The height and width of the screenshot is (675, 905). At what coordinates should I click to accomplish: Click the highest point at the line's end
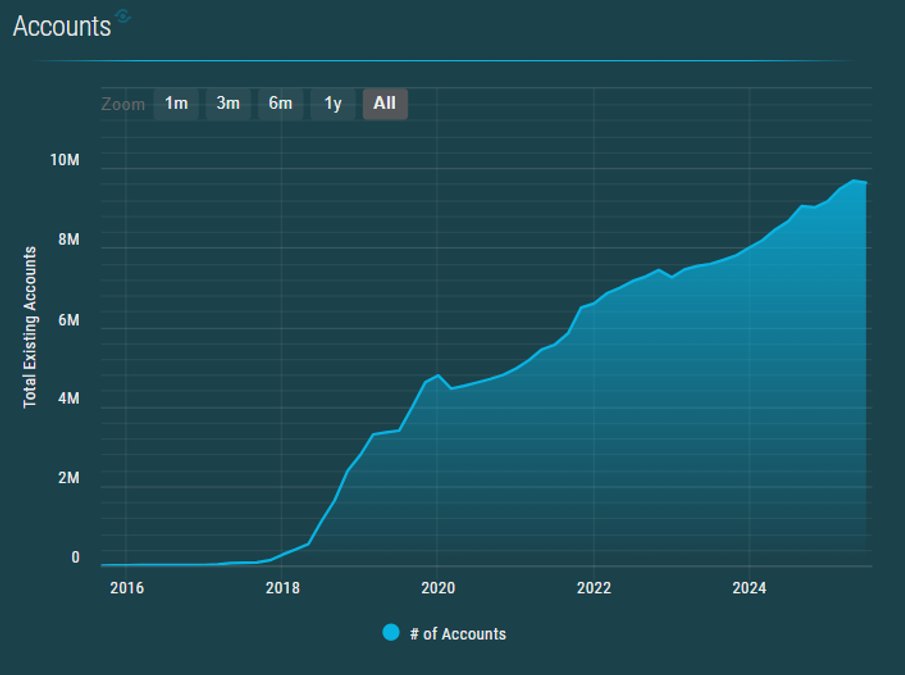tap(854, 181)
